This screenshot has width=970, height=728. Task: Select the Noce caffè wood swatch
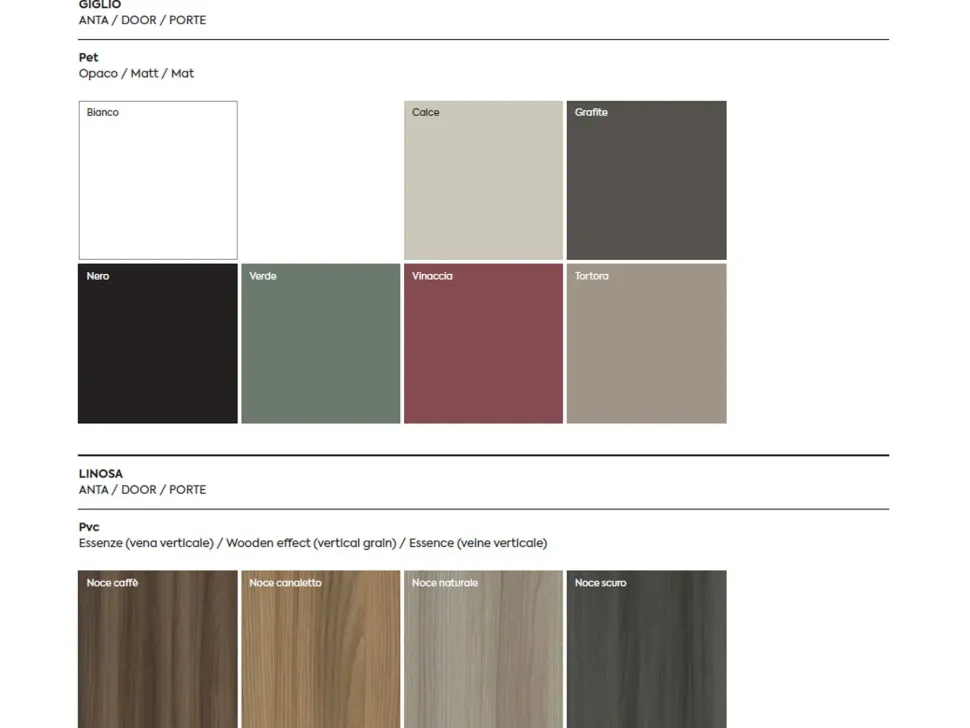click(158, 650)
